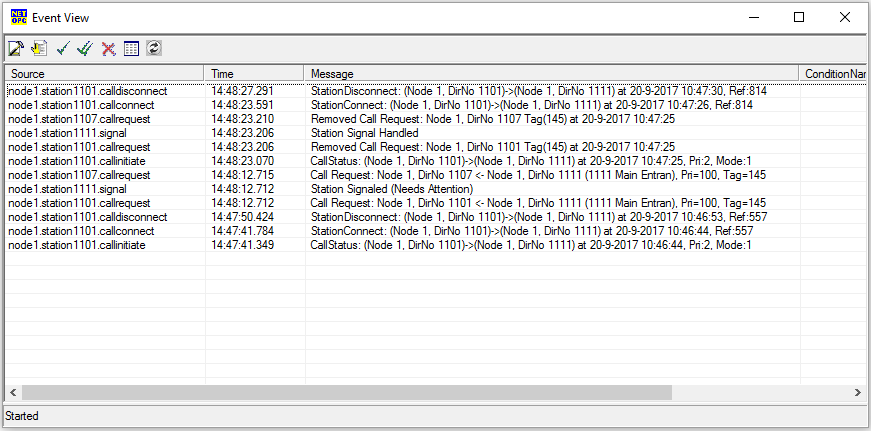
Task: Click StationConnect message with Ref:814
Action: (532, 105)
